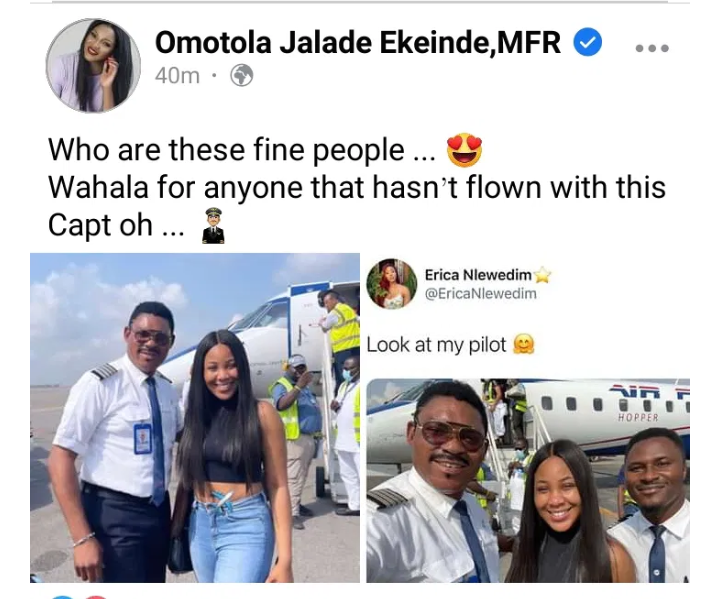The image size is (720, 599).
Task: Open Omotola's circular profile picture
Action: 93,66
